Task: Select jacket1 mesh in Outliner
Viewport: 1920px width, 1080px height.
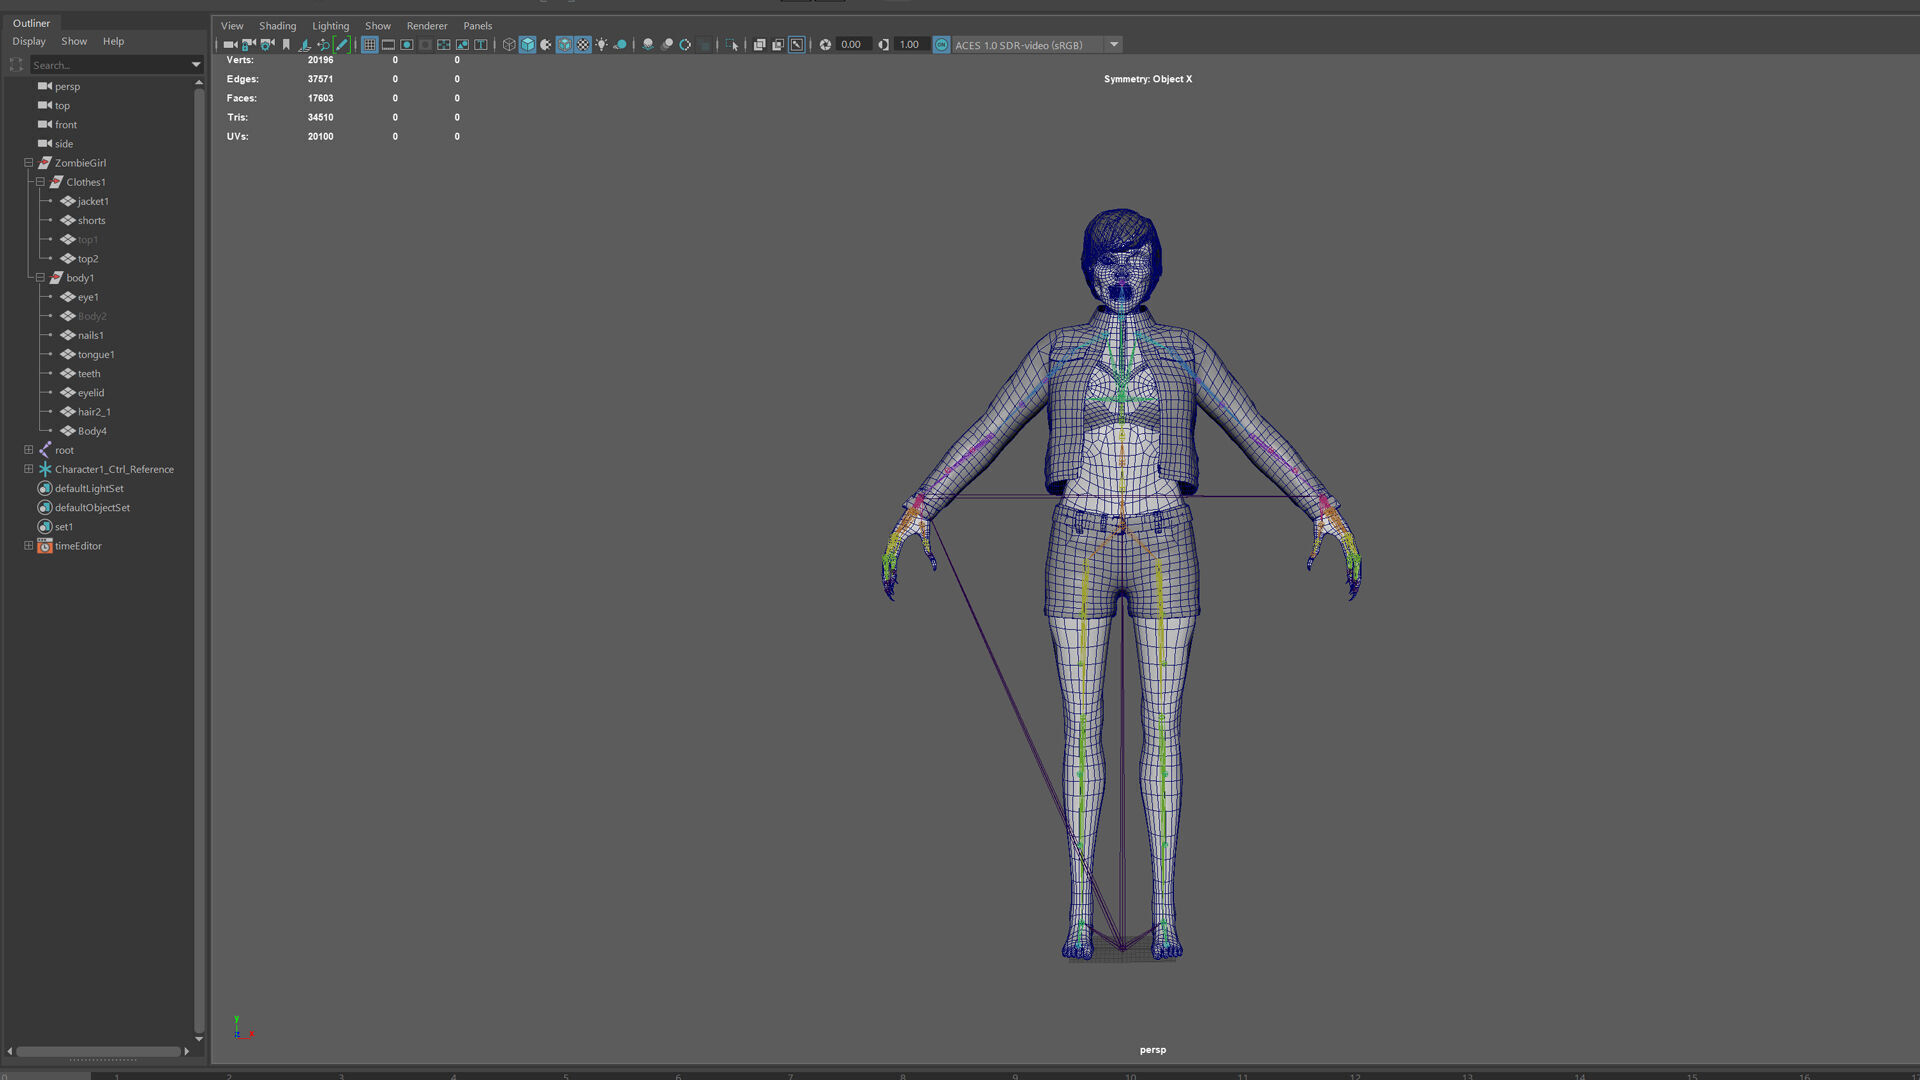Action: (x=93, y=201)
